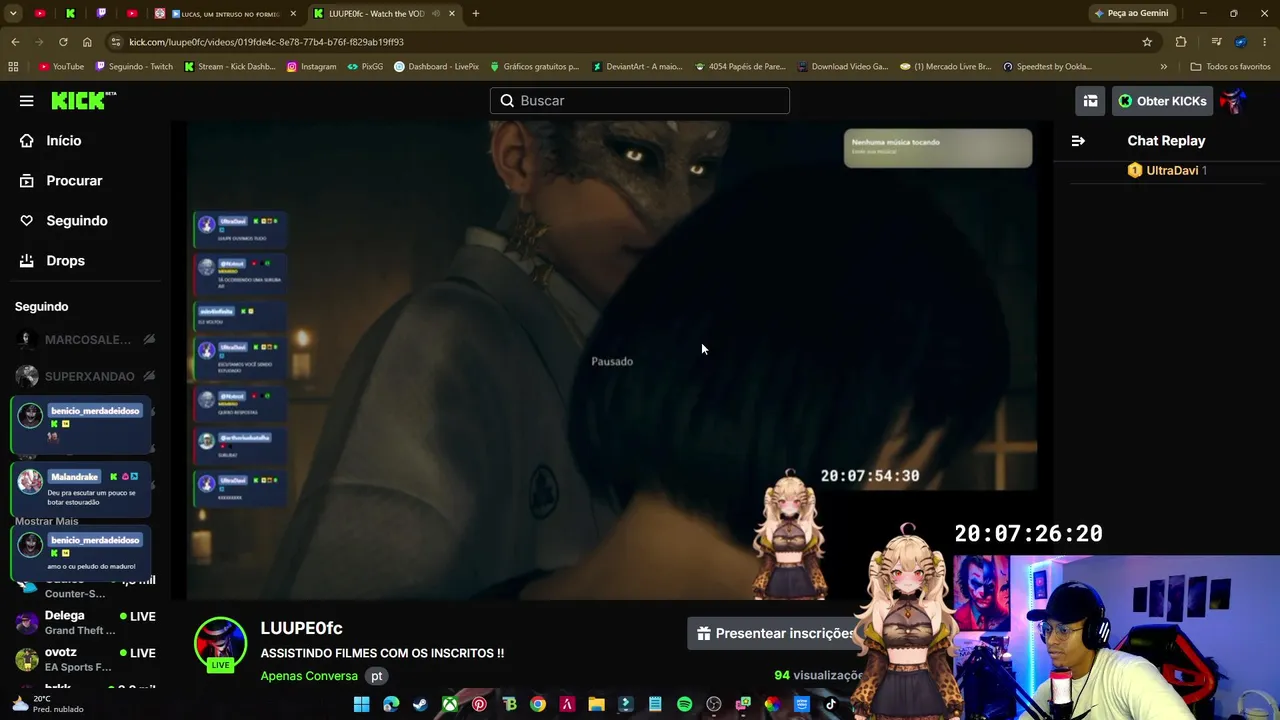Open the user profile avatar menu
Image resolution: width=1280 pixels, height=720 pixels.
pyautogui.click(x=1233, y=101)
